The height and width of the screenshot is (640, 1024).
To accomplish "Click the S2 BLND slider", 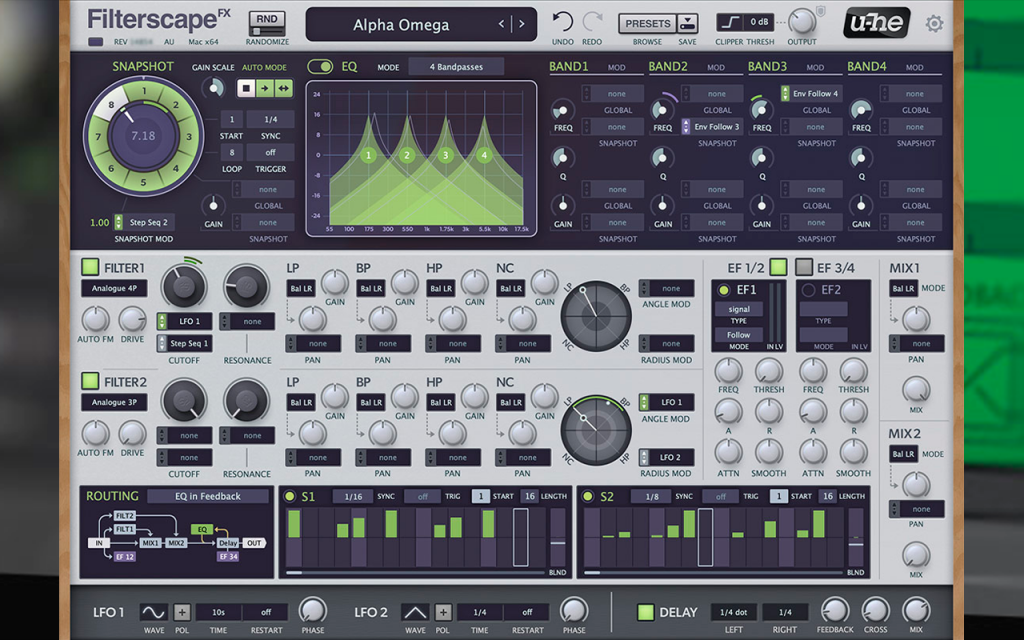I will coord(856,538).
